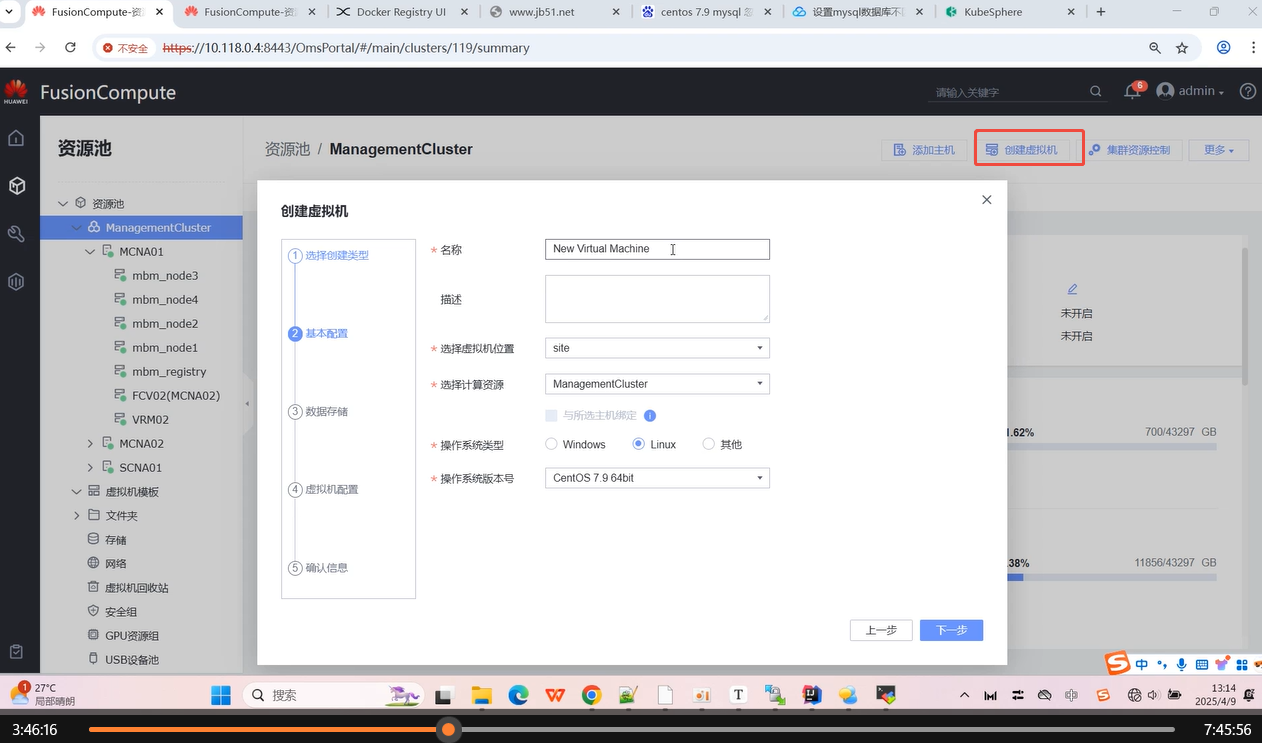Select the Windows OS type radio button
Screen dimensions: 1262x743
[x=552, y=444]
